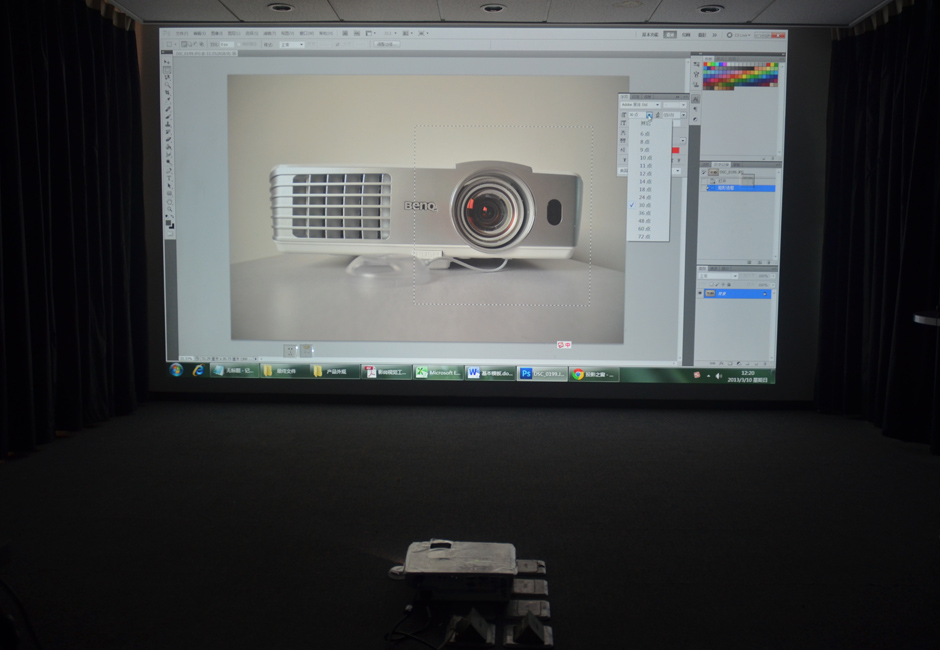Select the Clone Stamp tool

coord(168,124)
